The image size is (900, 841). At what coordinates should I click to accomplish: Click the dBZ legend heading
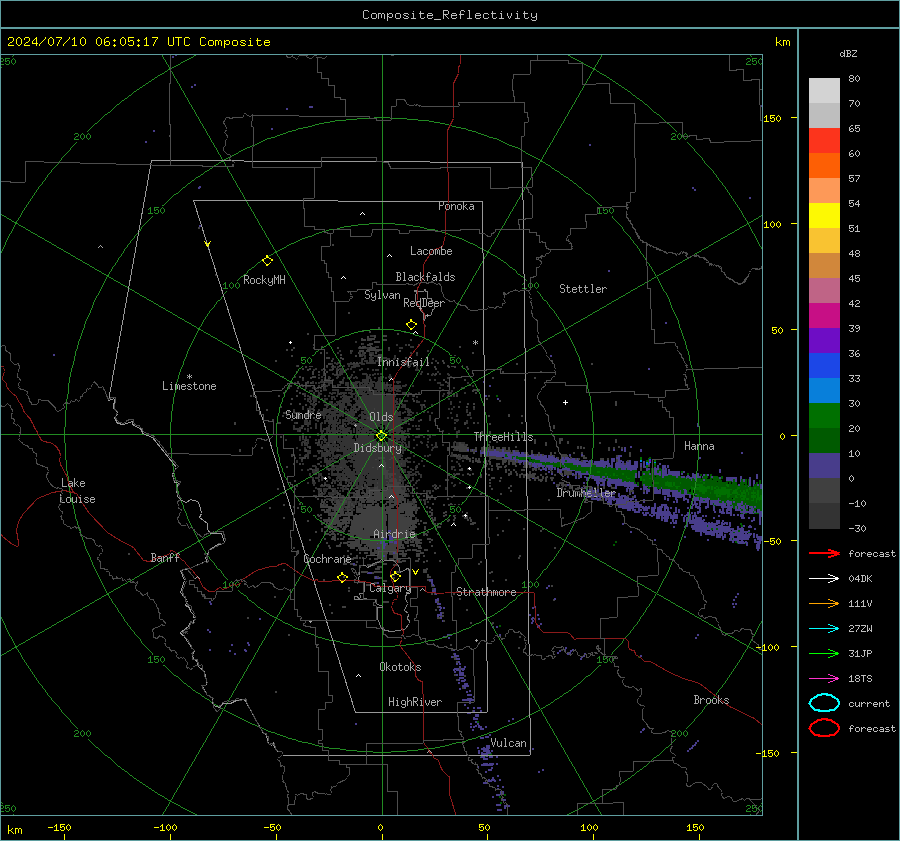point(848,53)
